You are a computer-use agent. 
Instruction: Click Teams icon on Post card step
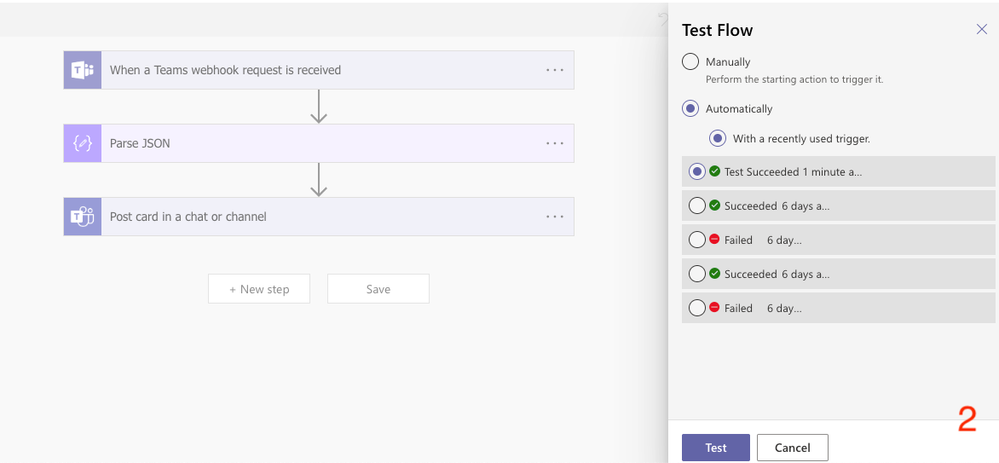tap(82, 216)
